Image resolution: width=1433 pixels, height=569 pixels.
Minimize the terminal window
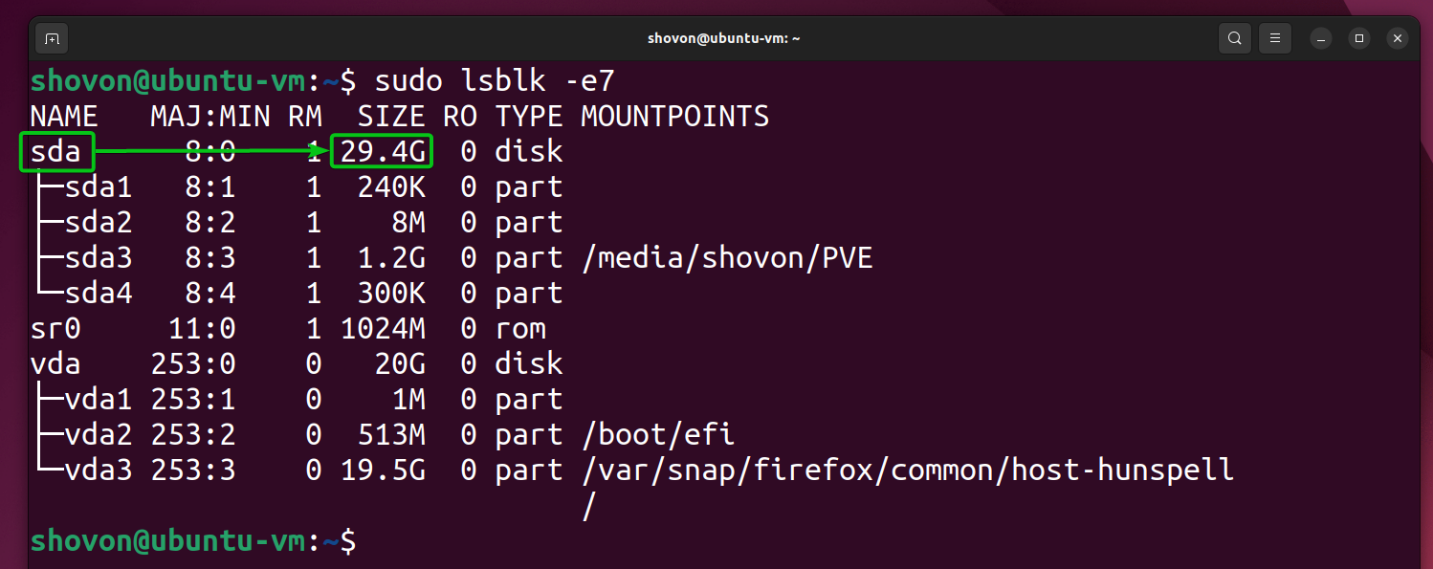(1321, 39)
